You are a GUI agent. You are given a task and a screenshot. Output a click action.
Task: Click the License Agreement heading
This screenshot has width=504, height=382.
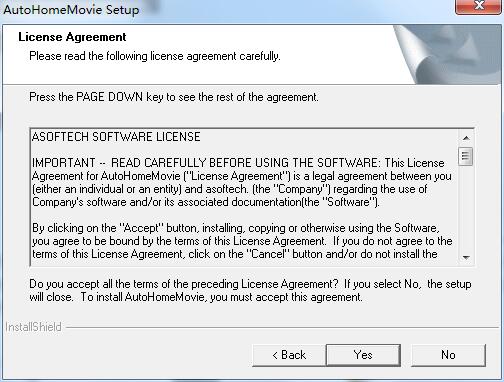72,37
